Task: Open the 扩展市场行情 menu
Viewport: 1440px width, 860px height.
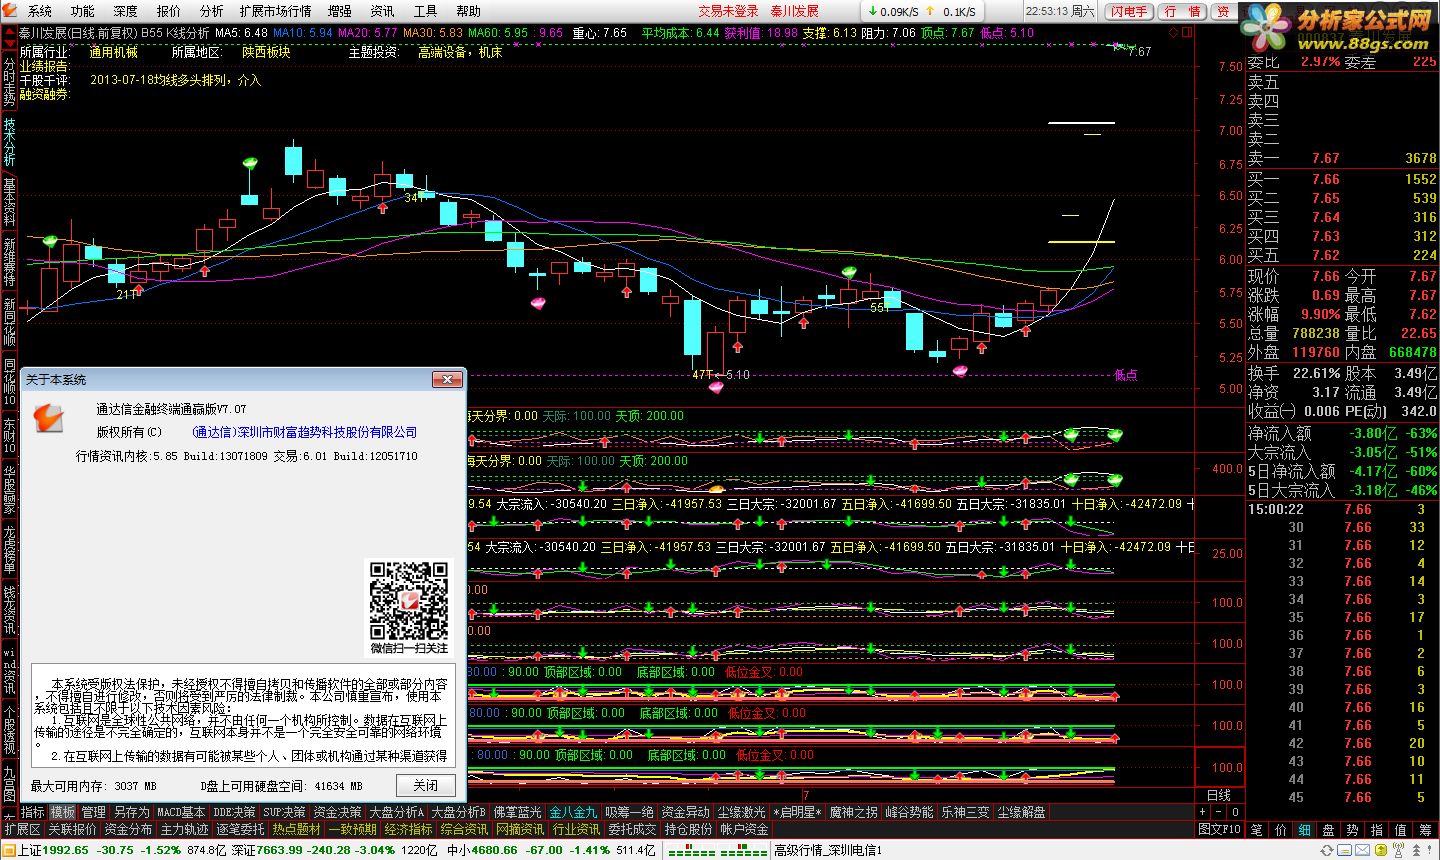Action: pyautogui.click(x=276, y=11)
